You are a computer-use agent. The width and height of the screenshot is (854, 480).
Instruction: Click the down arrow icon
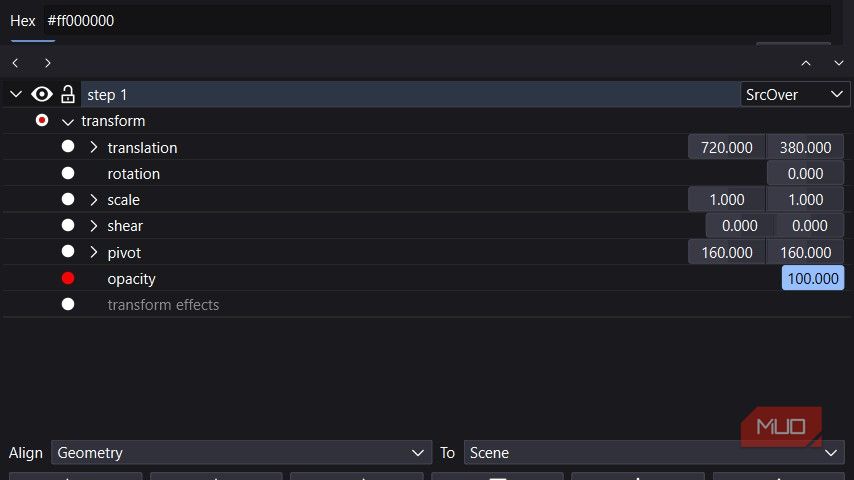tap(839, 63)
